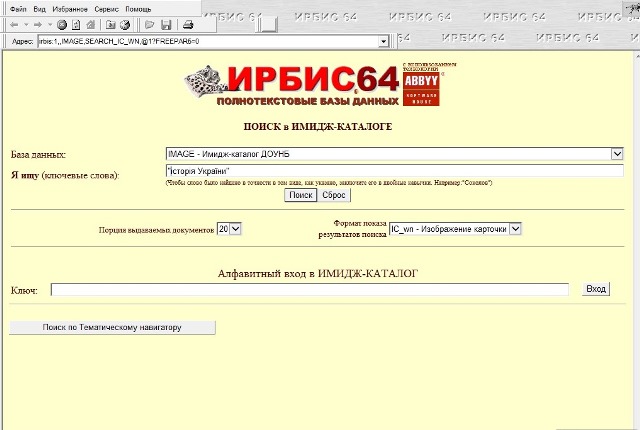Open the Файл menu
640x430 pixels.
click(x=18, y=9)
